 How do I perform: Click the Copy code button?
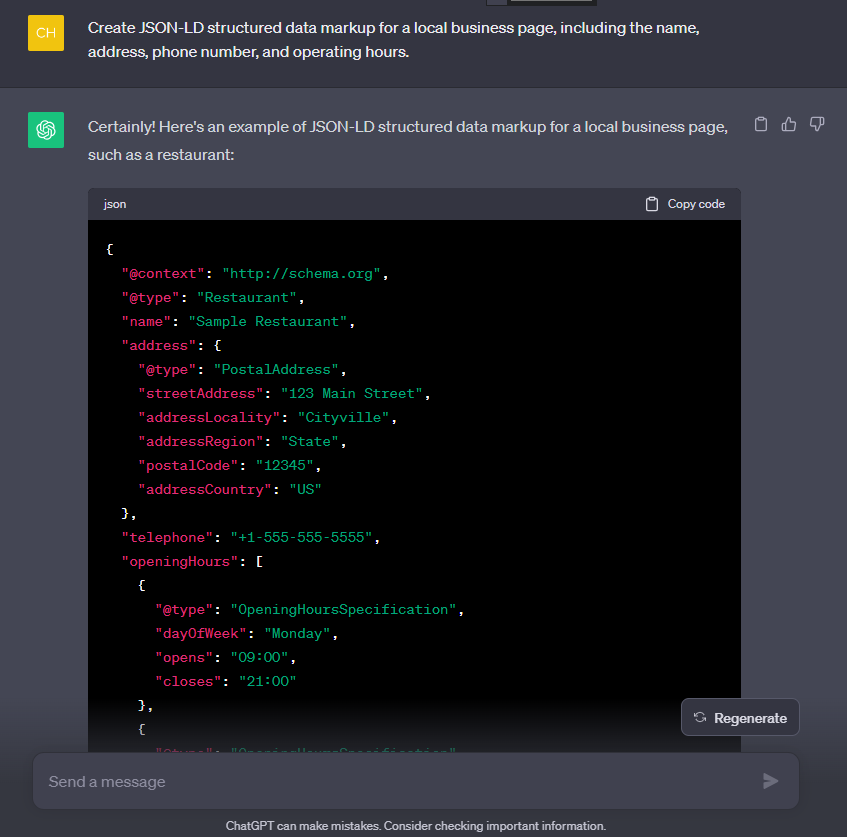(x=685, y=204)
